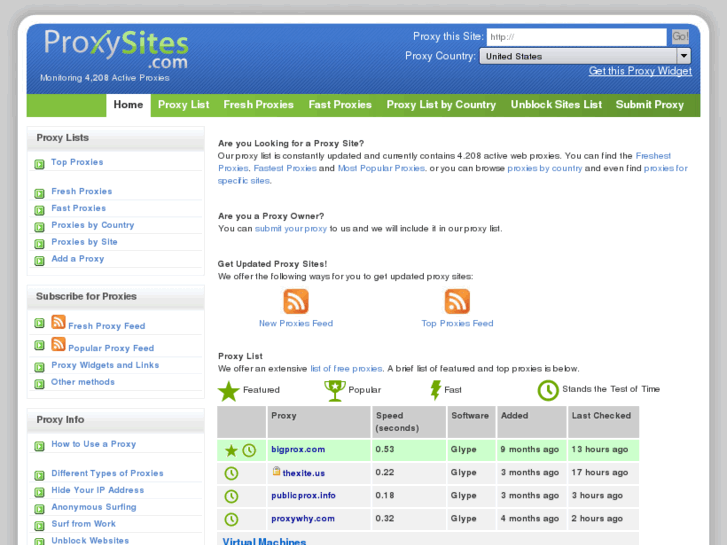Click the Popular trophy legend icon
The width and height of the screenshot is (727, 545).
[335, 391]
